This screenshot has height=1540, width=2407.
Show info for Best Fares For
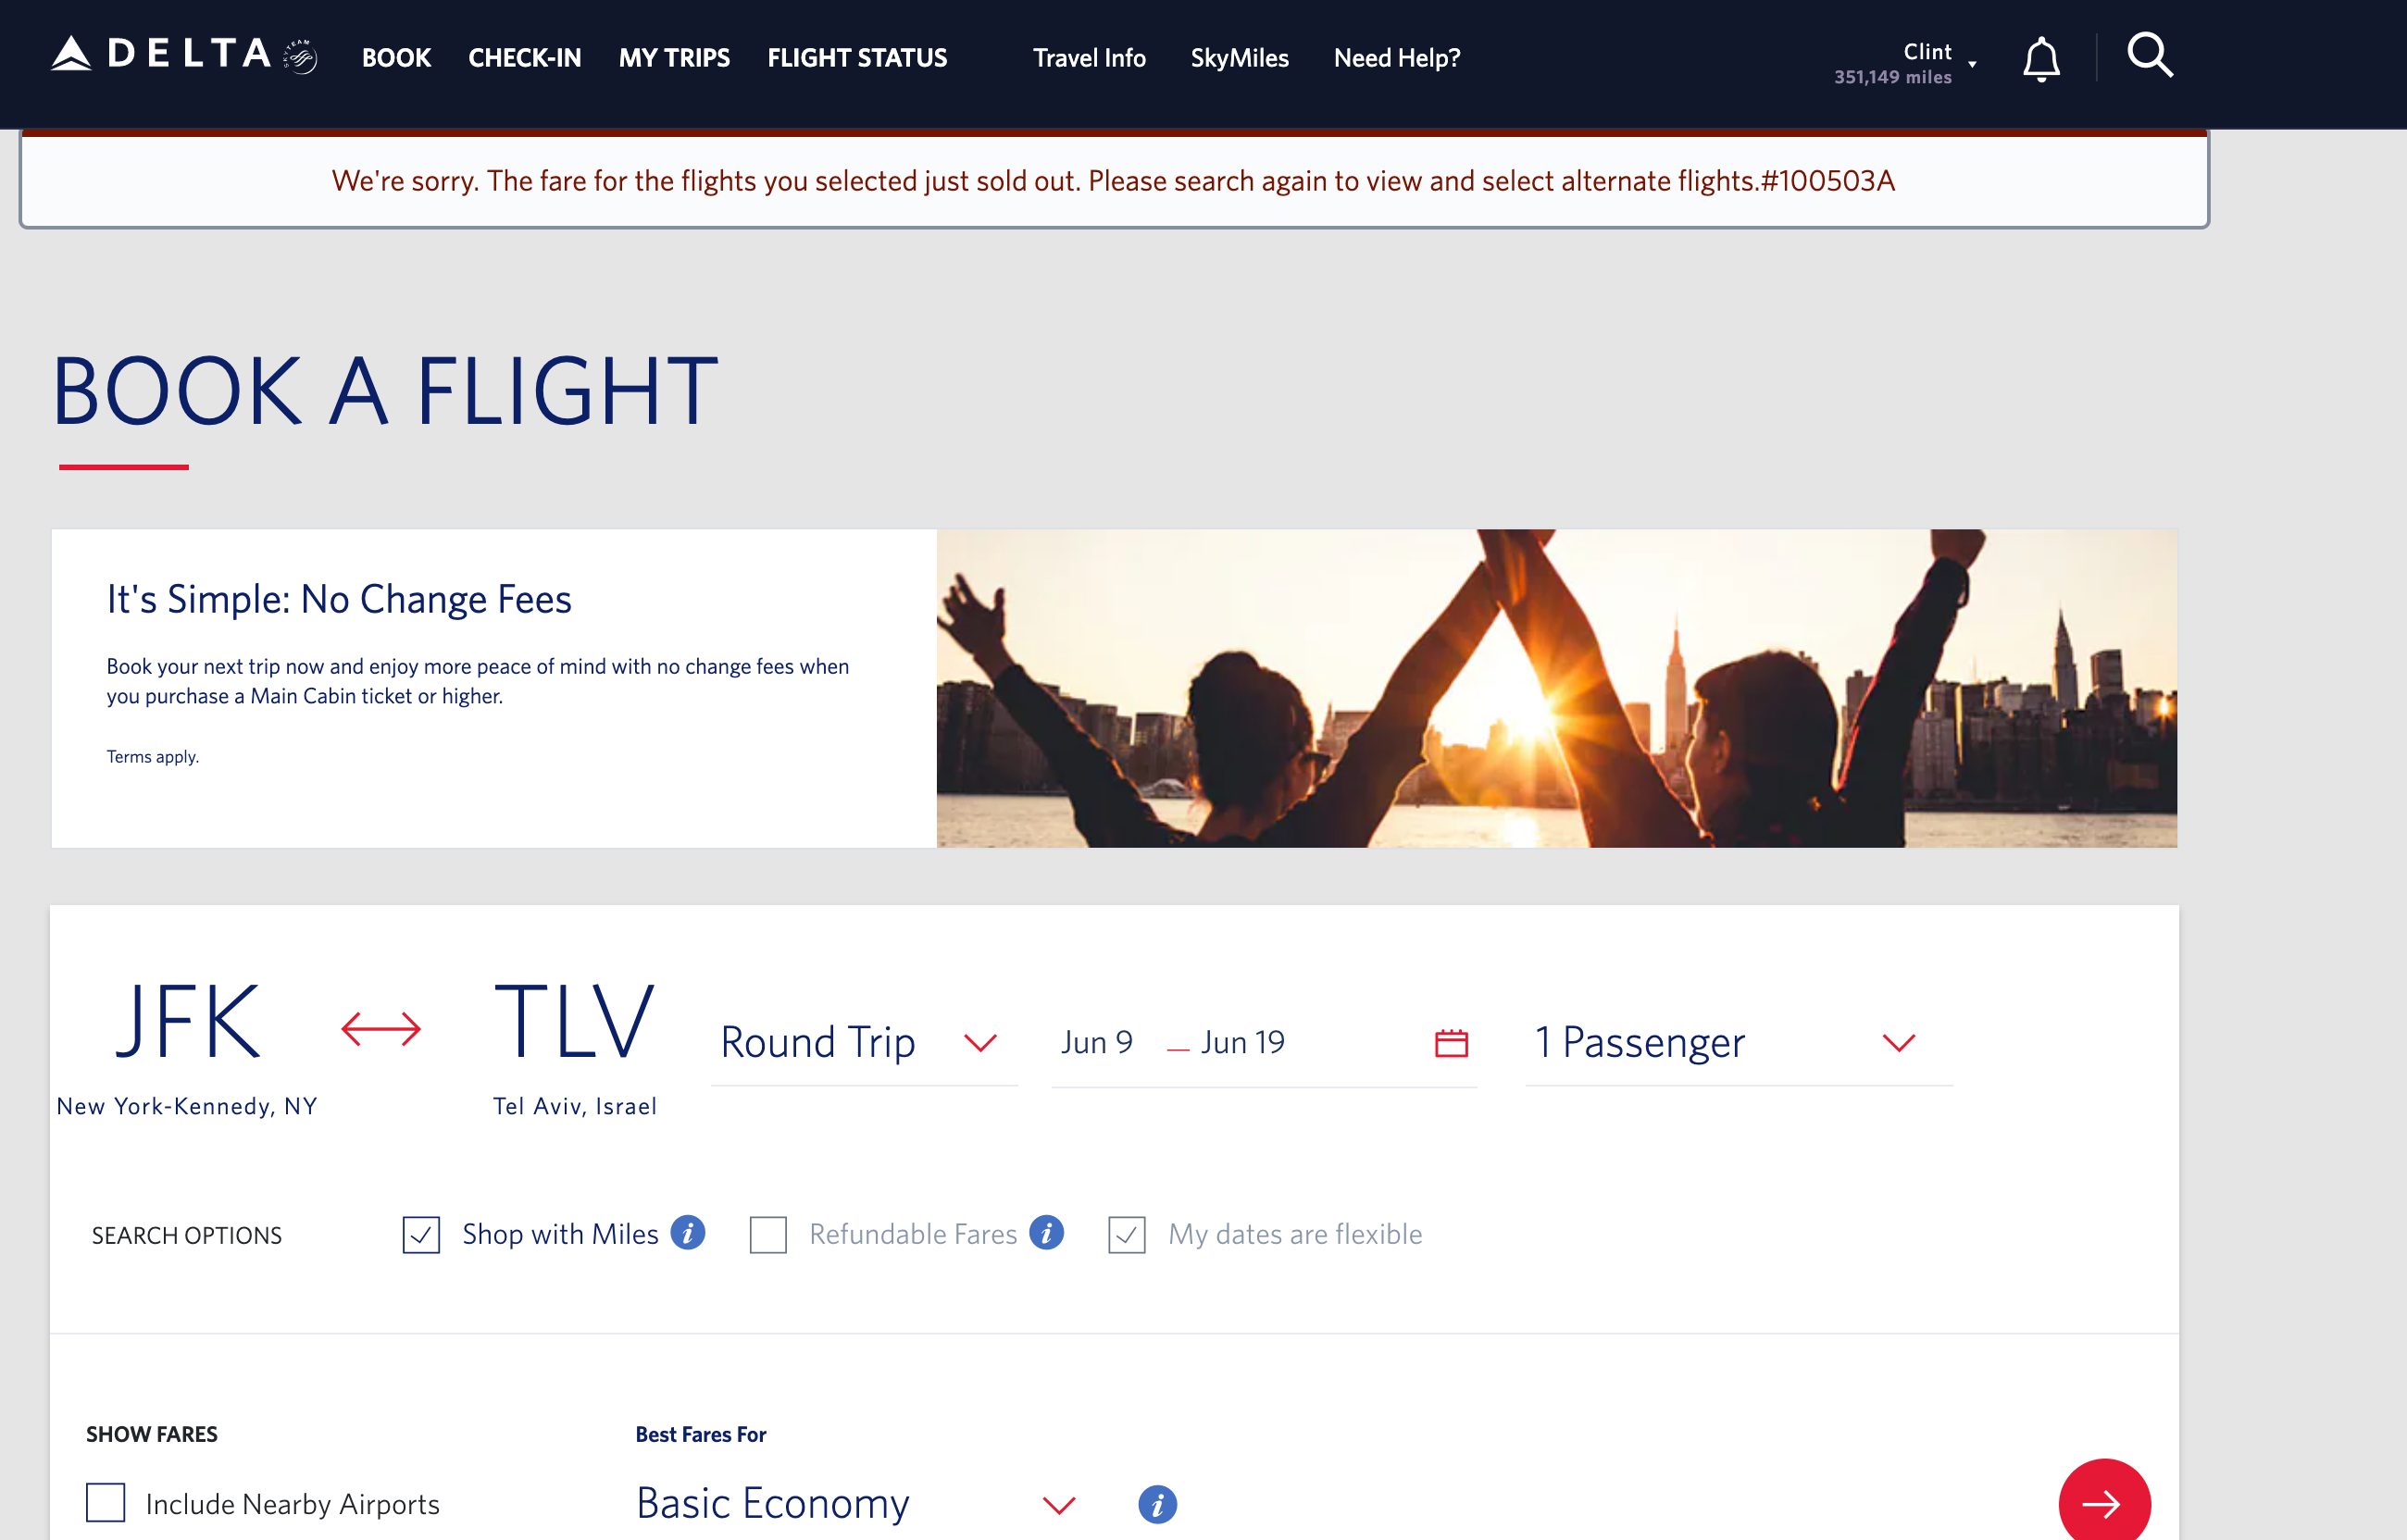click(x=1157, y=1504)
